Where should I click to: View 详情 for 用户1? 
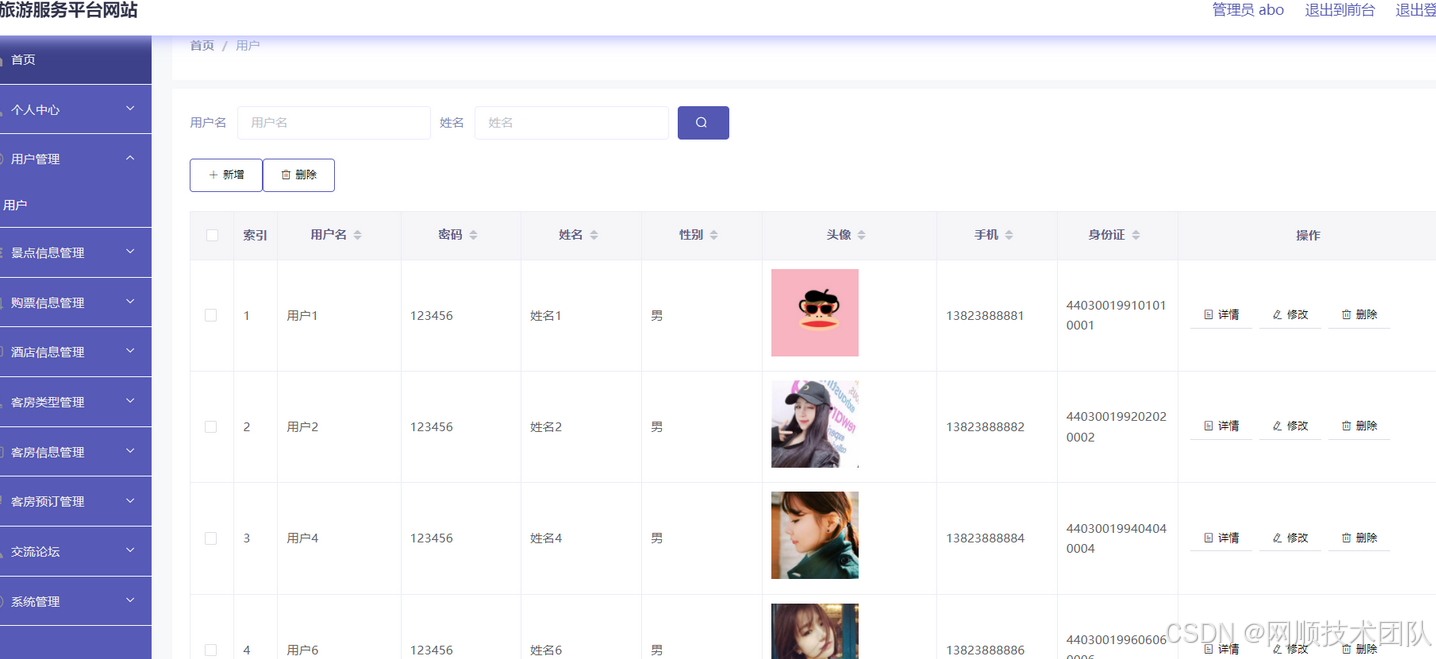tap(1221, 315)
